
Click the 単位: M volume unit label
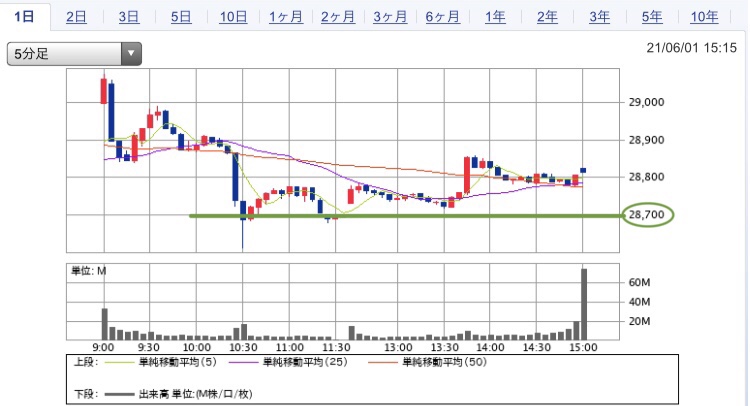point(88,271)
